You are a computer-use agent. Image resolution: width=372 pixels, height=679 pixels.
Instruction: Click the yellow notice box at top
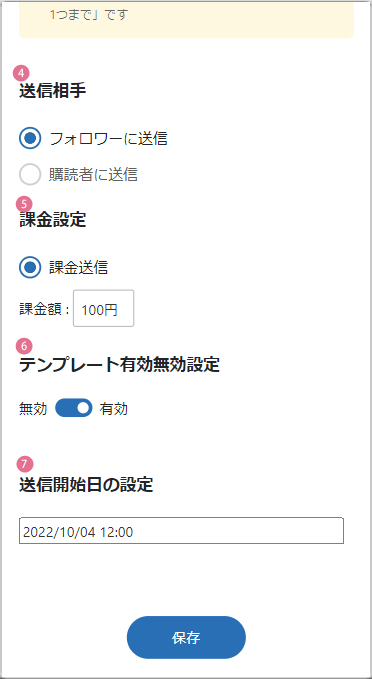click(186, 20)
